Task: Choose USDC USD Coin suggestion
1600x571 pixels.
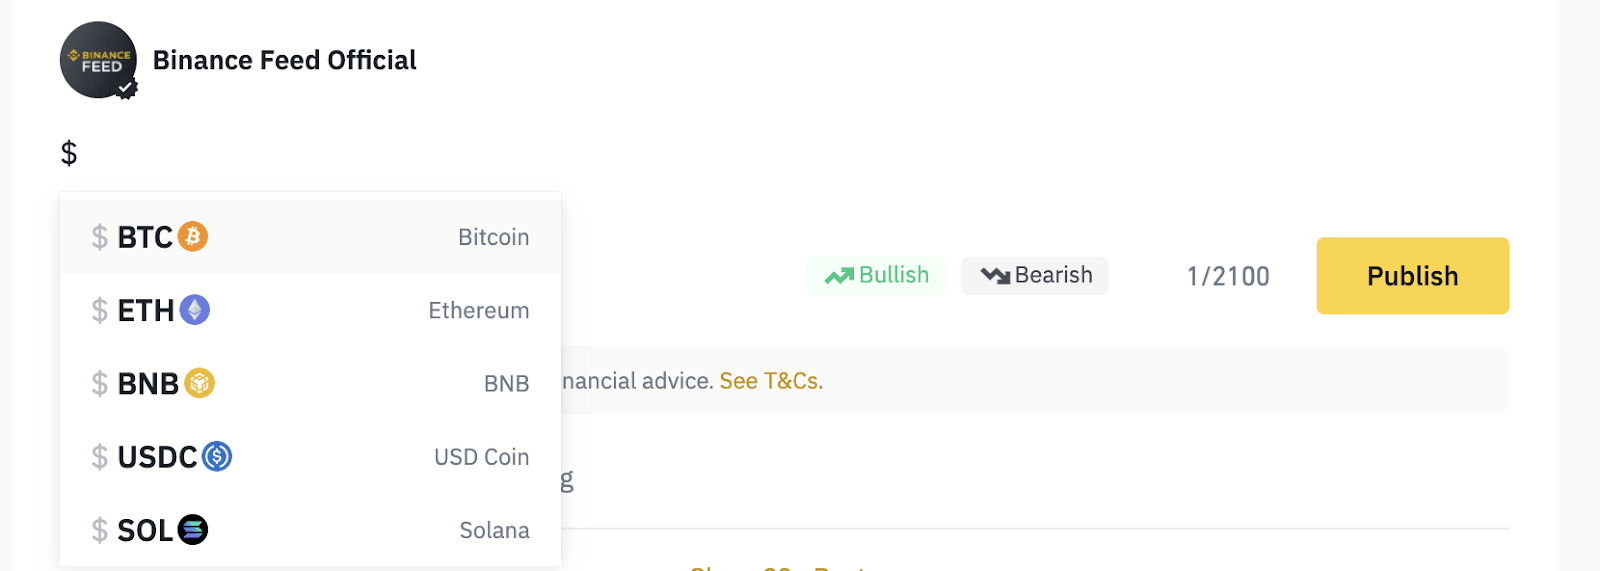Action: (x=310, y=456)
